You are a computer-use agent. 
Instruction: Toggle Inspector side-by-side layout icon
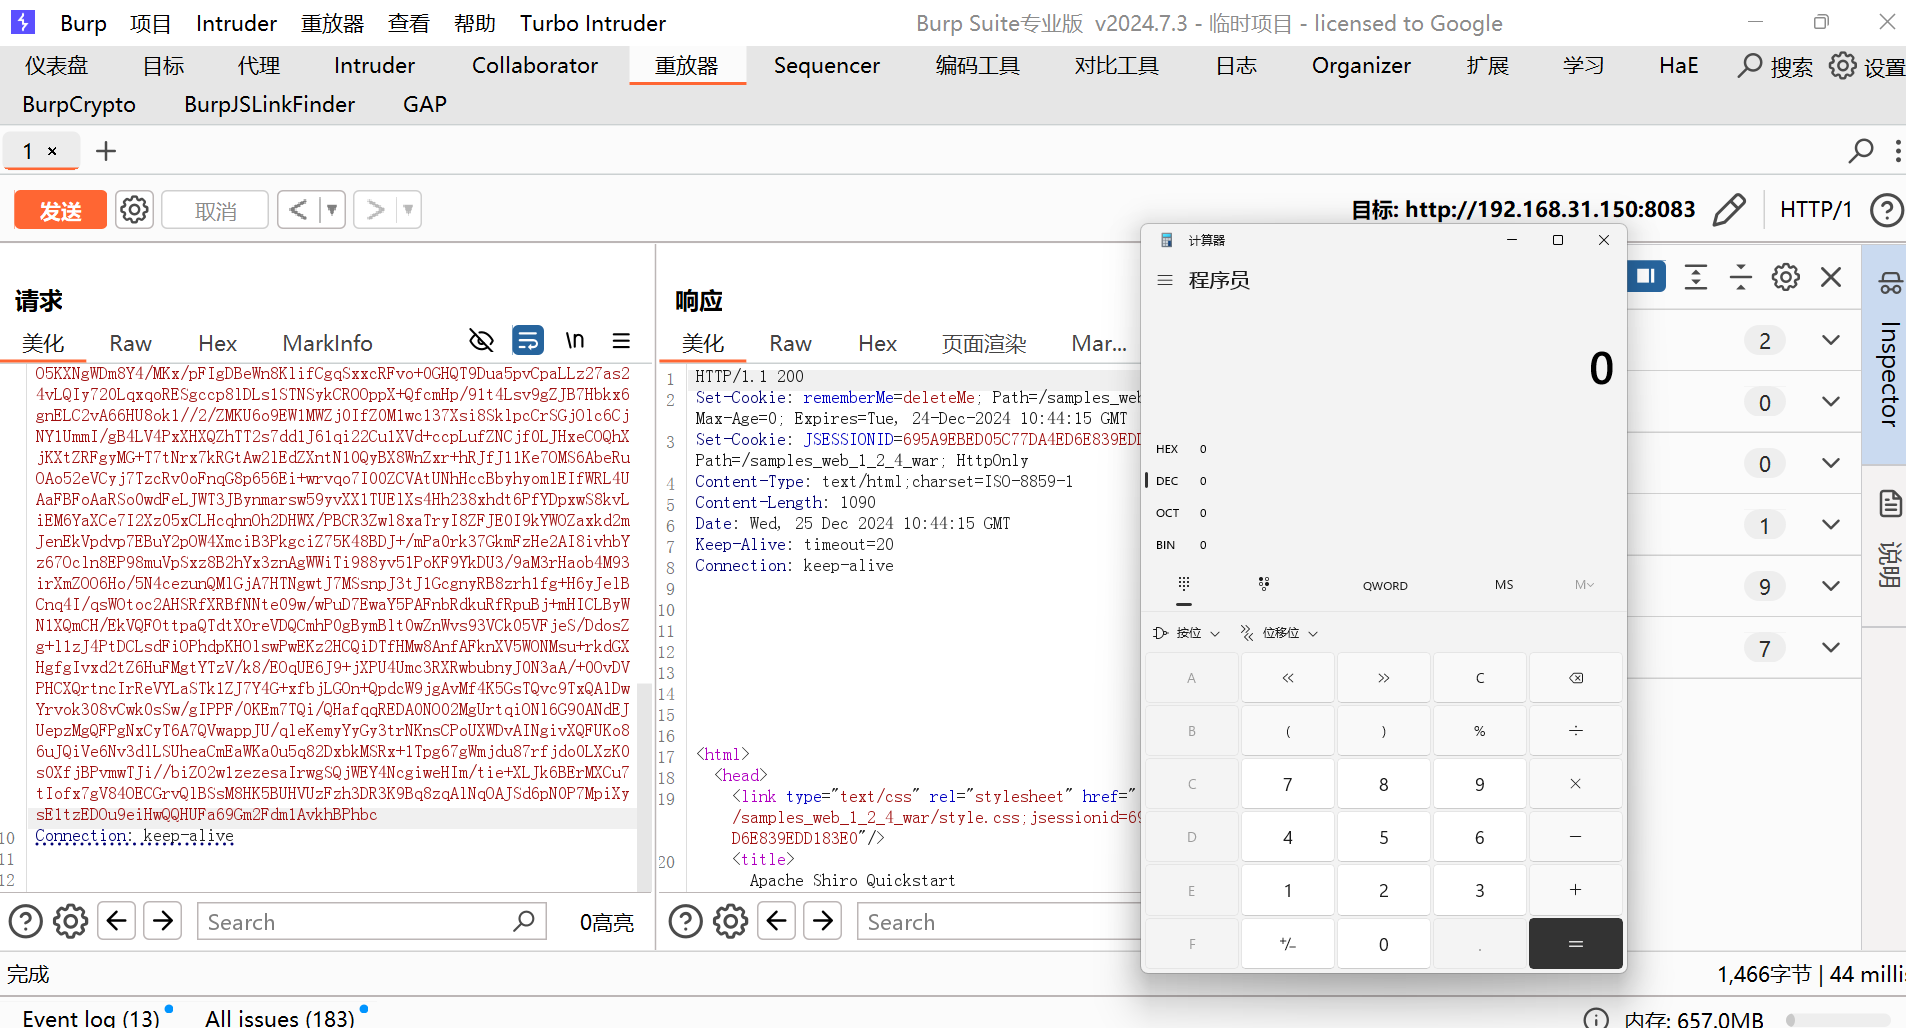pyautogui.click(x=1646, y=276)
